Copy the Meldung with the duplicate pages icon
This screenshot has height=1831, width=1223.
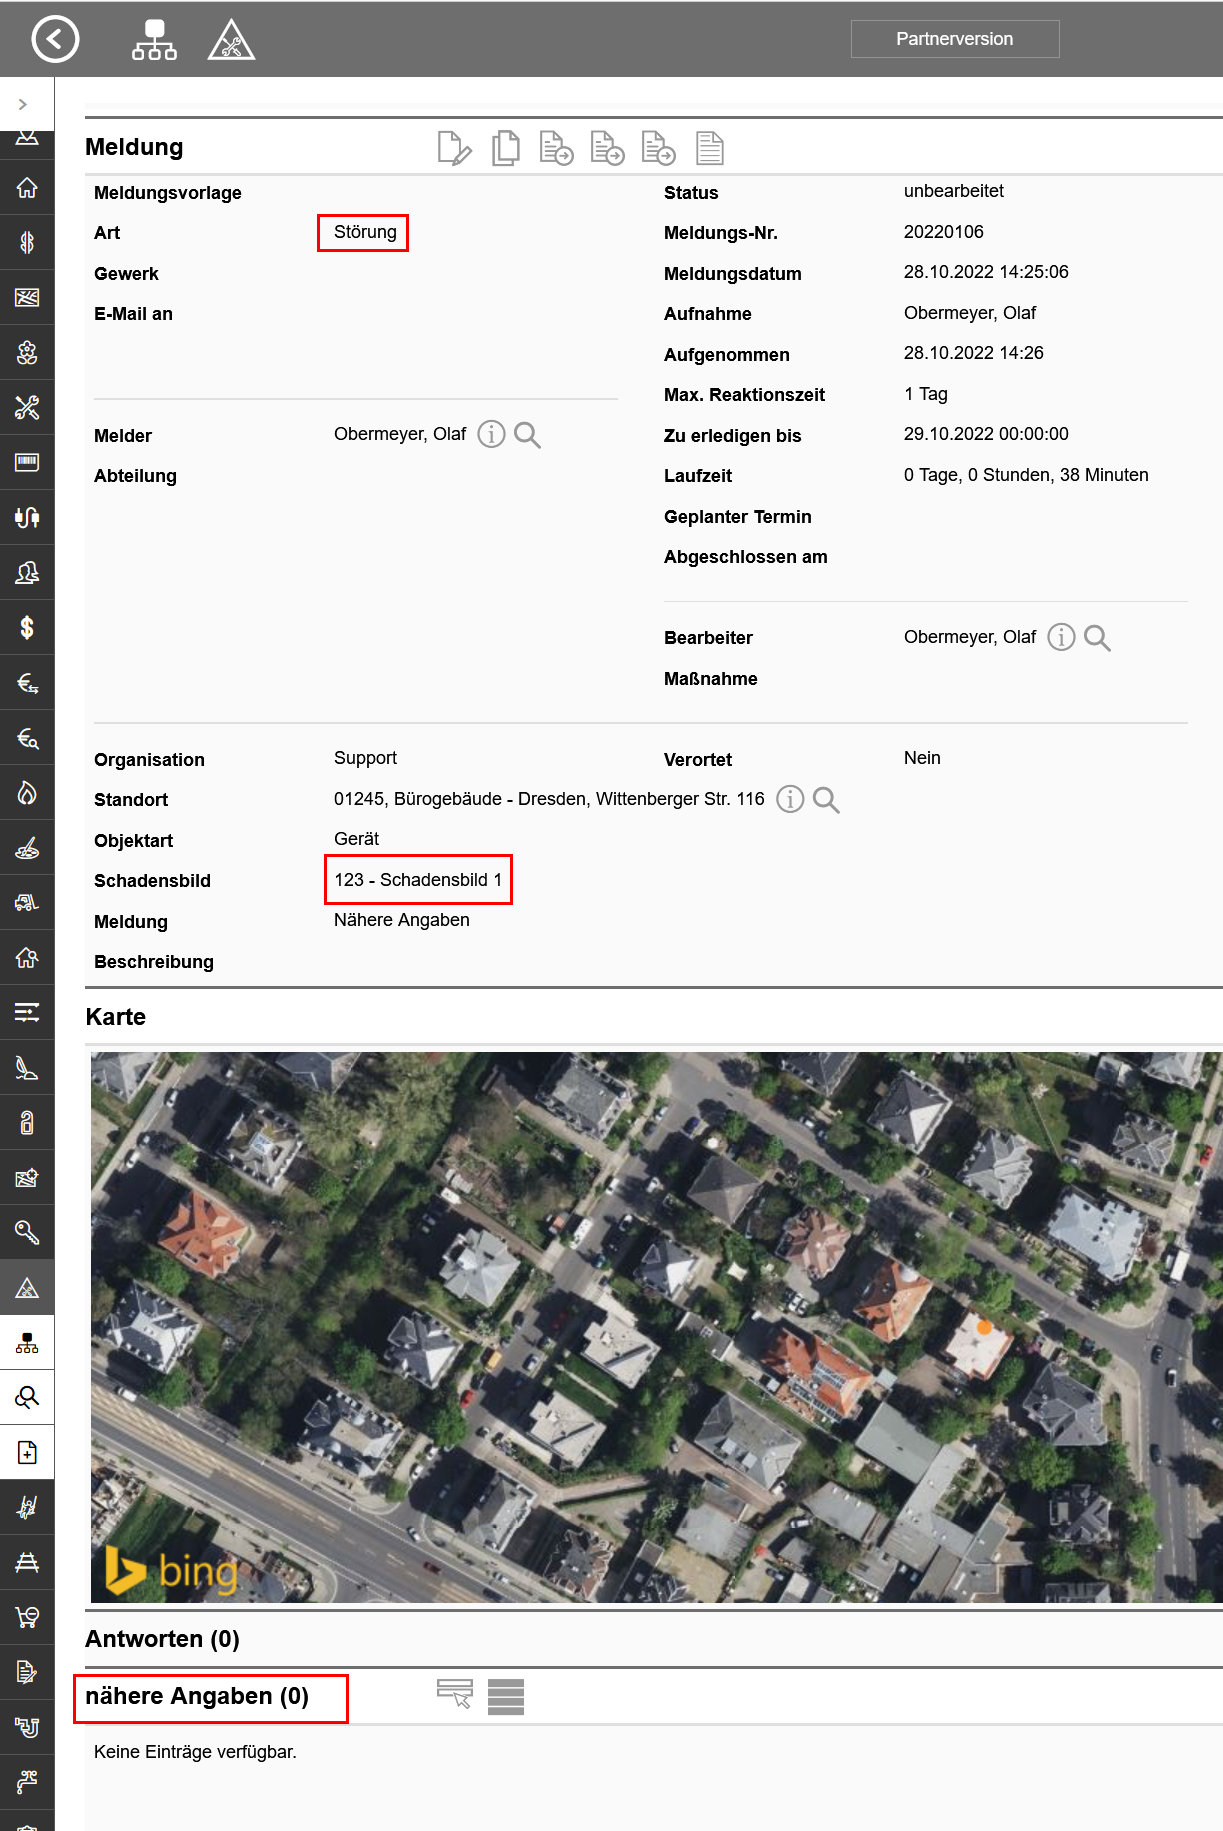[x=506, y=148]
